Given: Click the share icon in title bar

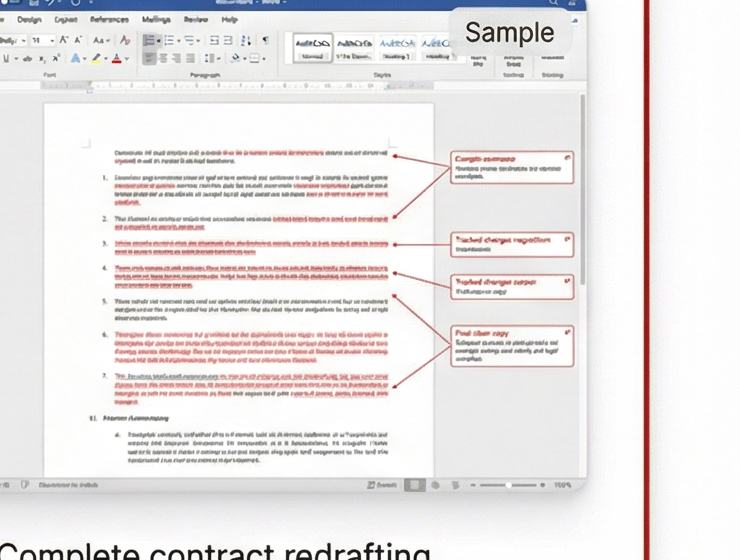Looking at the screenshot, I should [572, 2].
